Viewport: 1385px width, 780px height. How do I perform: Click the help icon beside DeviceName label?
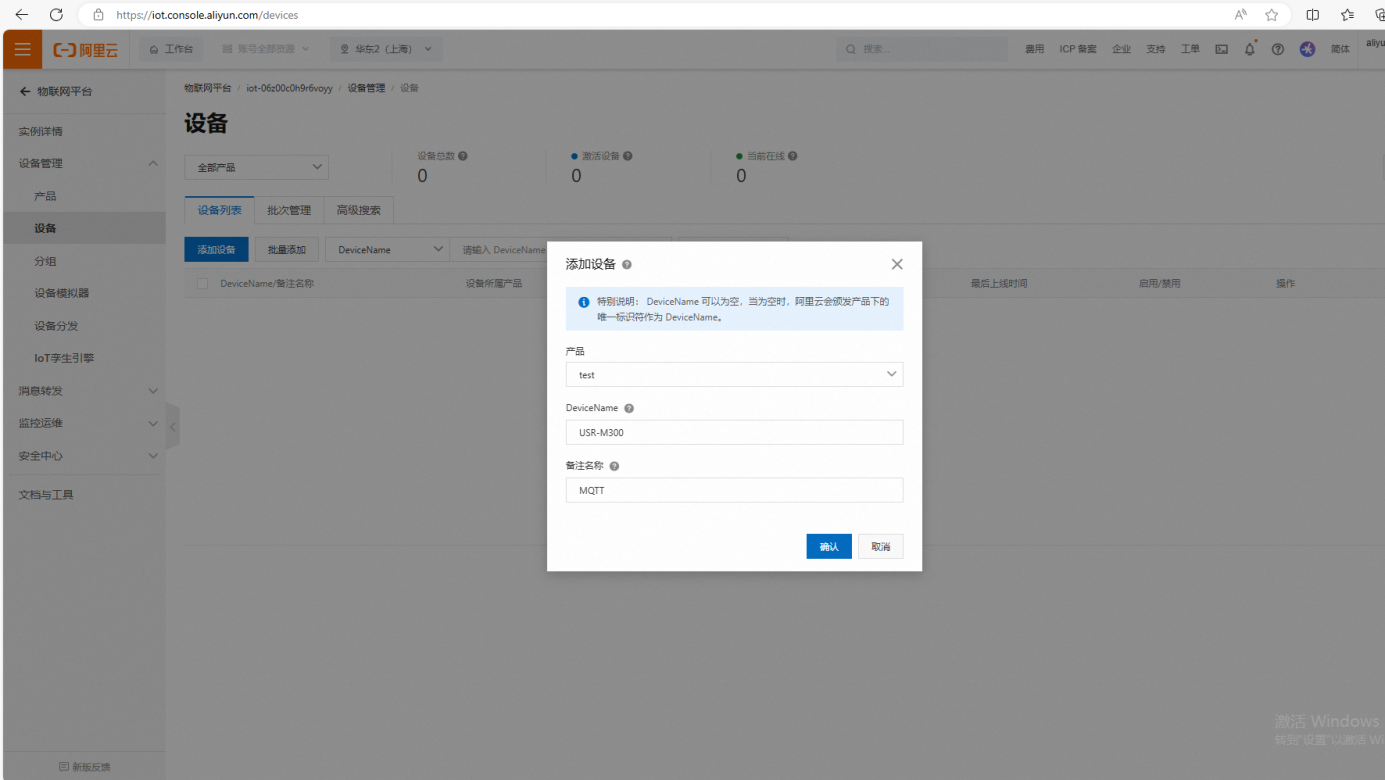pyautogui.click(x=629, y=408)
